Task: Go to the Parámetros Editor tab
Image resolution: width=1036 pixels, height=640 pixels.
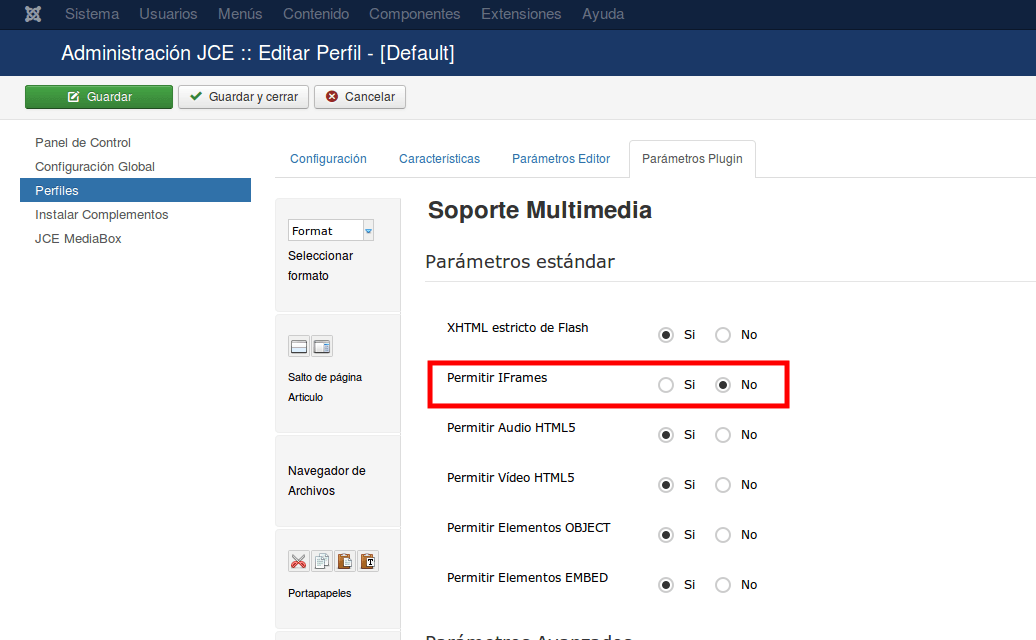Action: click(x=561, y=159)
